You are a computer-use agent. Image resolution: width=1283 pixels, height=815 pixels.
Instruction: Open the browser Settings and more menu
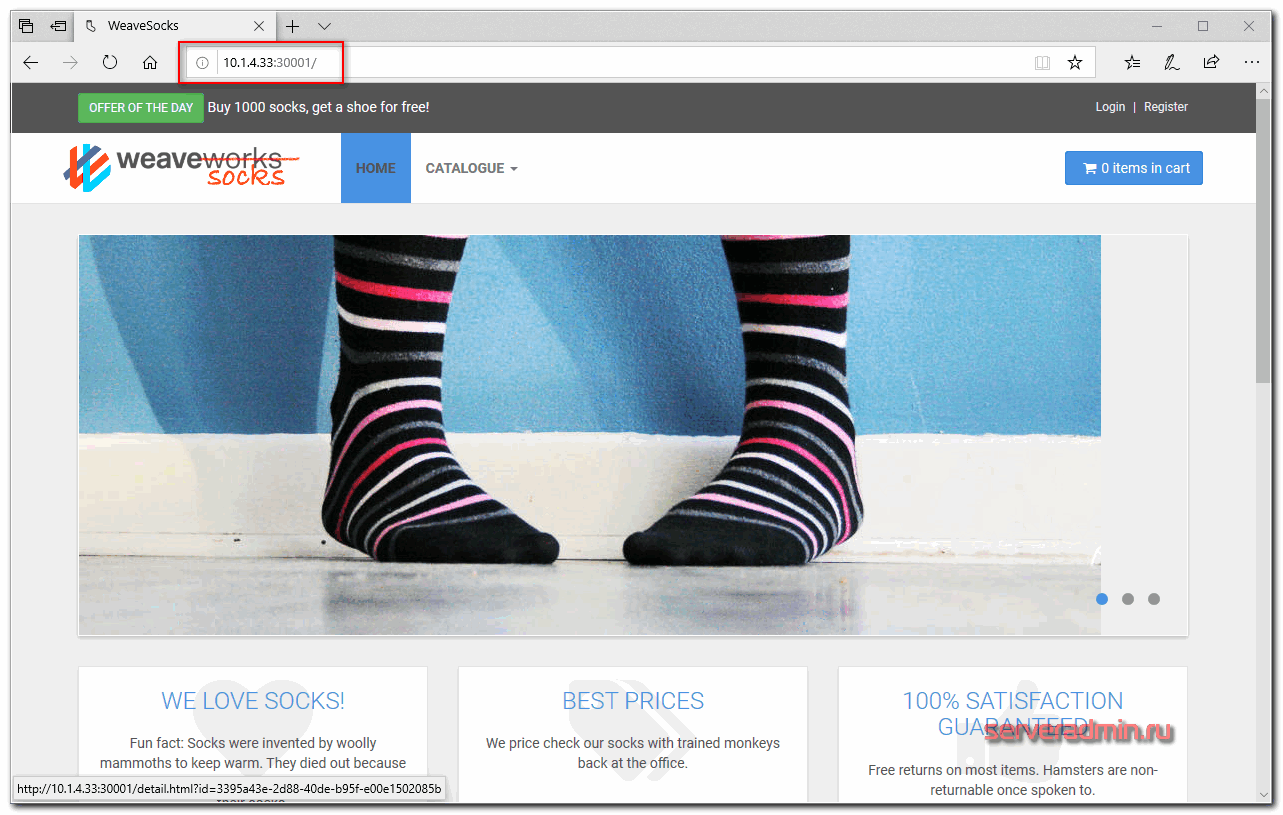[1251, 62]
